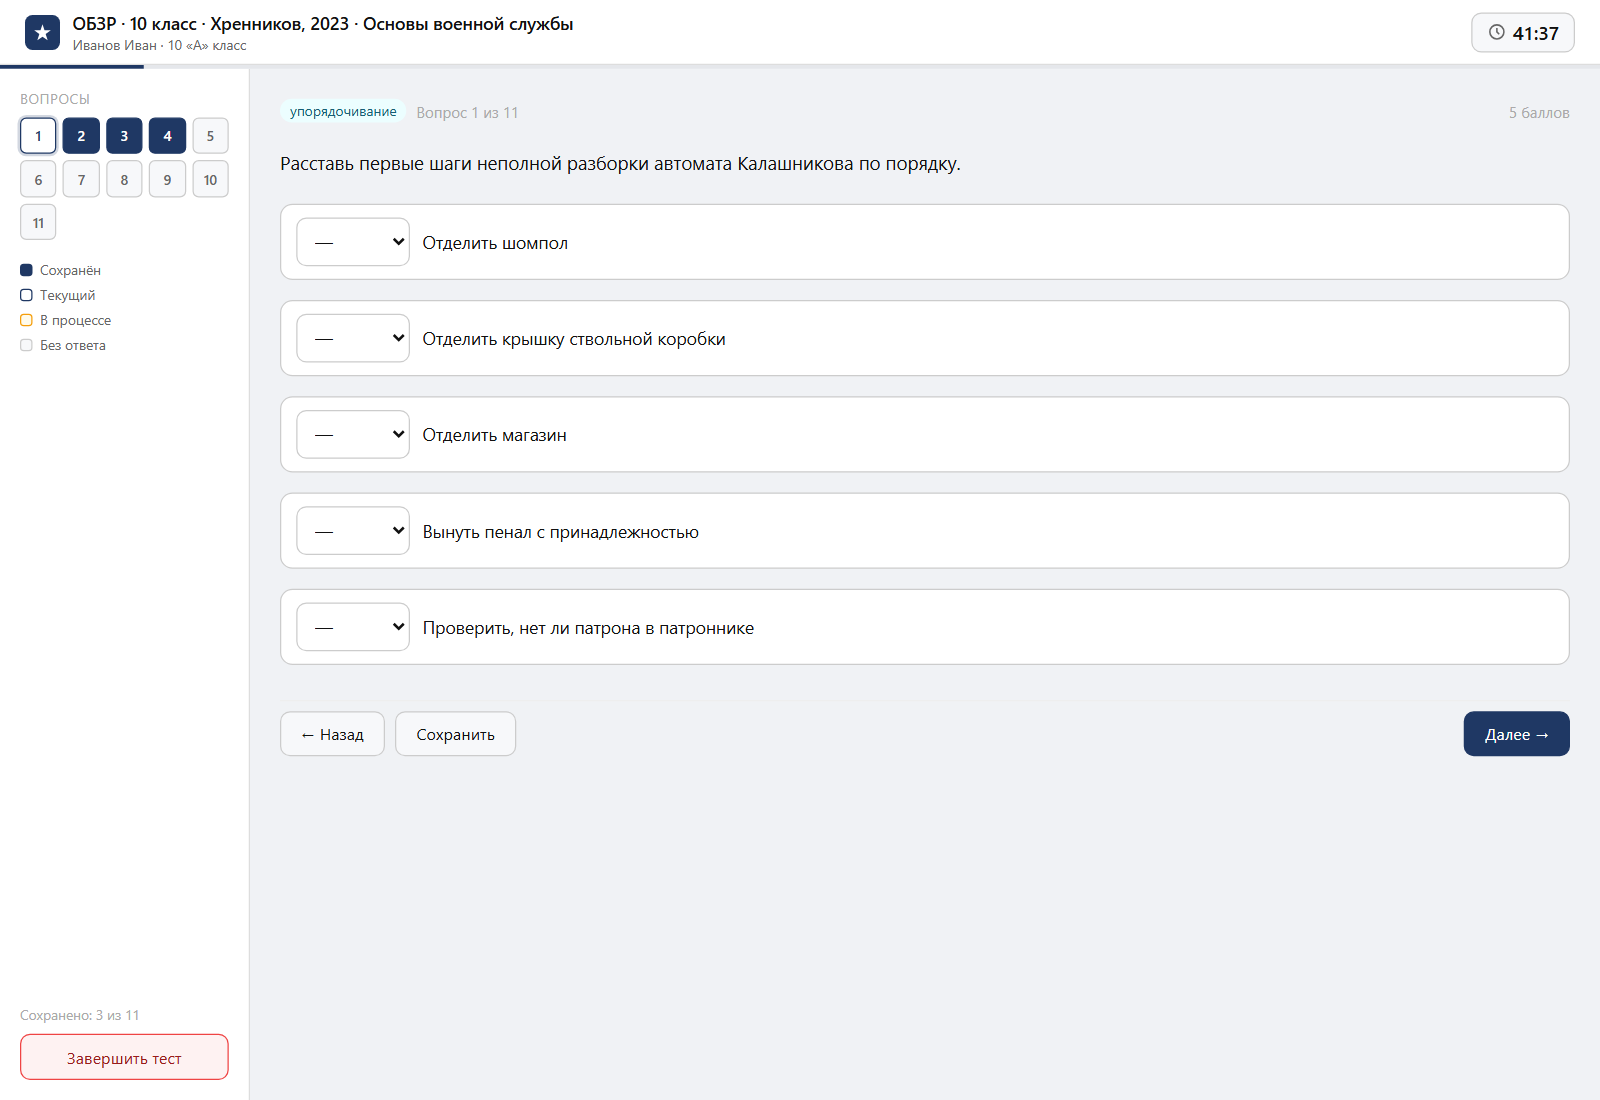The width and height of the screenshot is (1600, 1100).
Task: Open order dropdown for "Отделить магазин"
Action: pos(353,434)
